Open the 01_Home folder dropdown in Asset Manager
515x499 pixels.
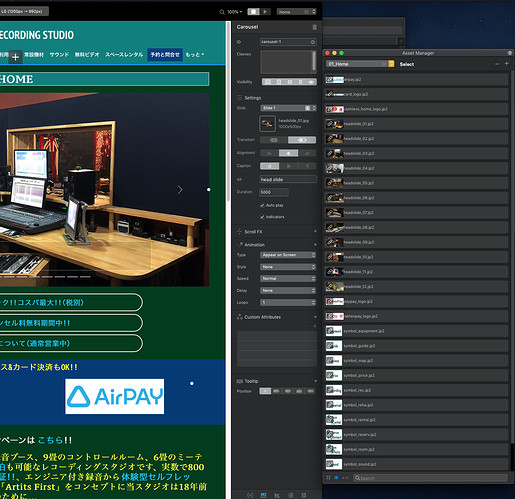coord(360,64)
